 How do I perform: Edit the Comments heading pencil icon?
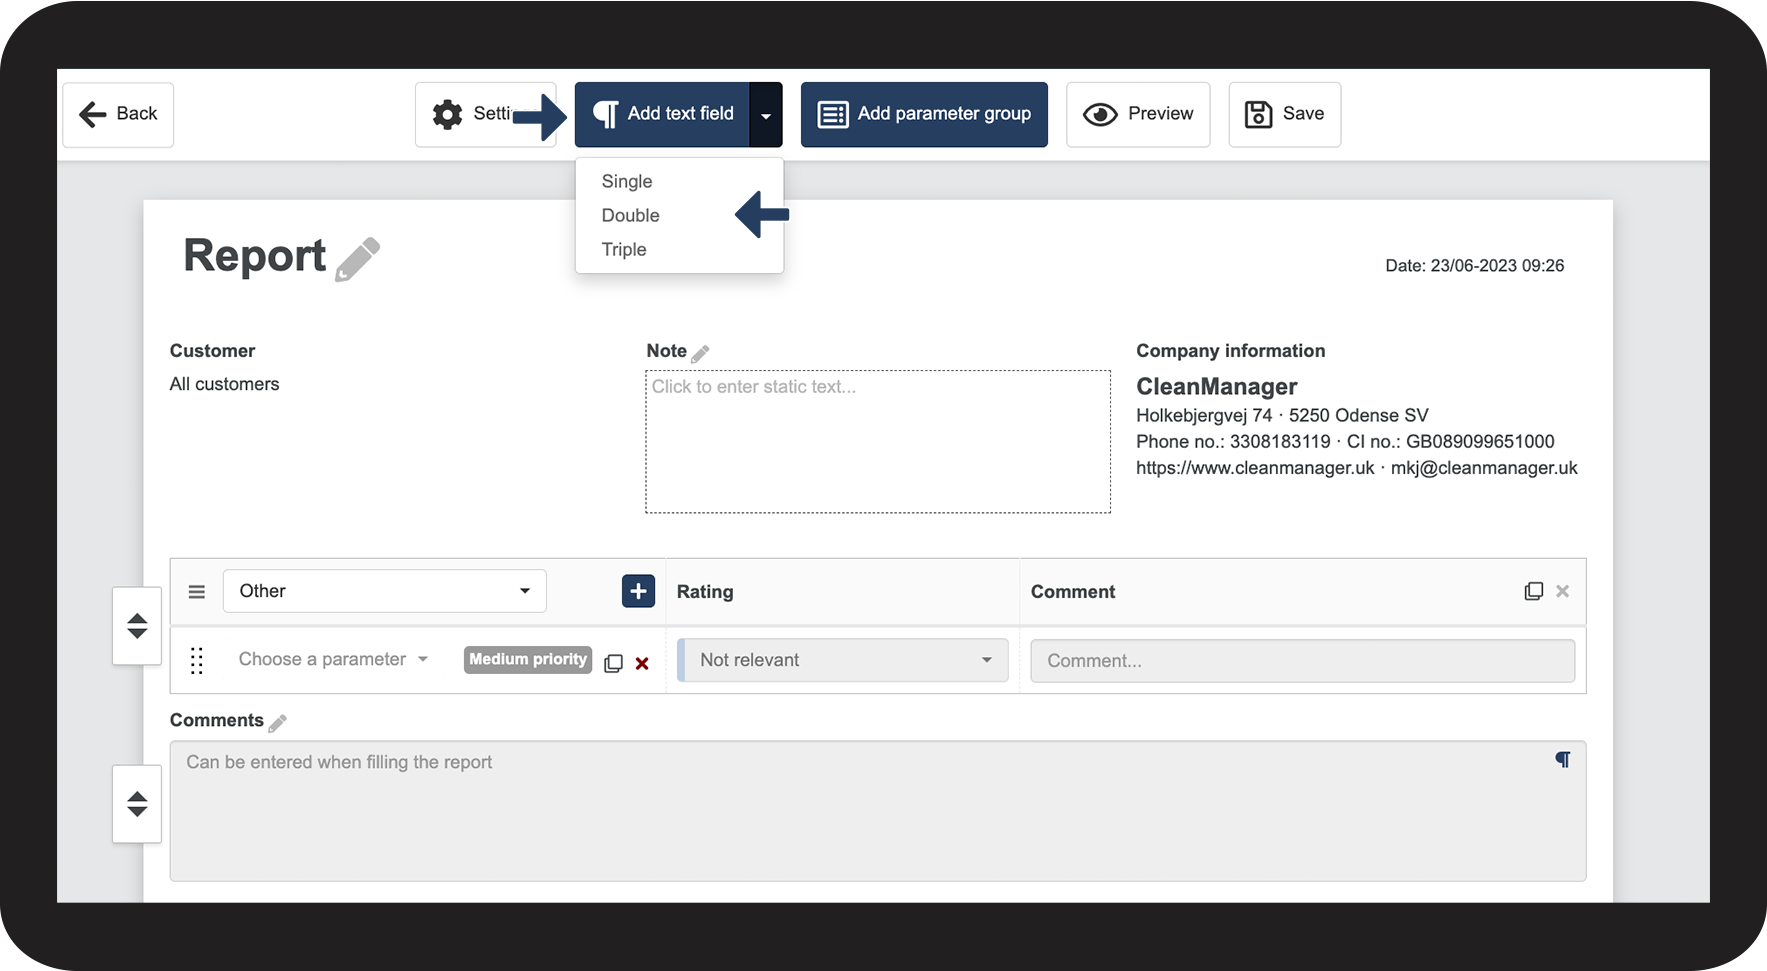click(x=277, y=723)
